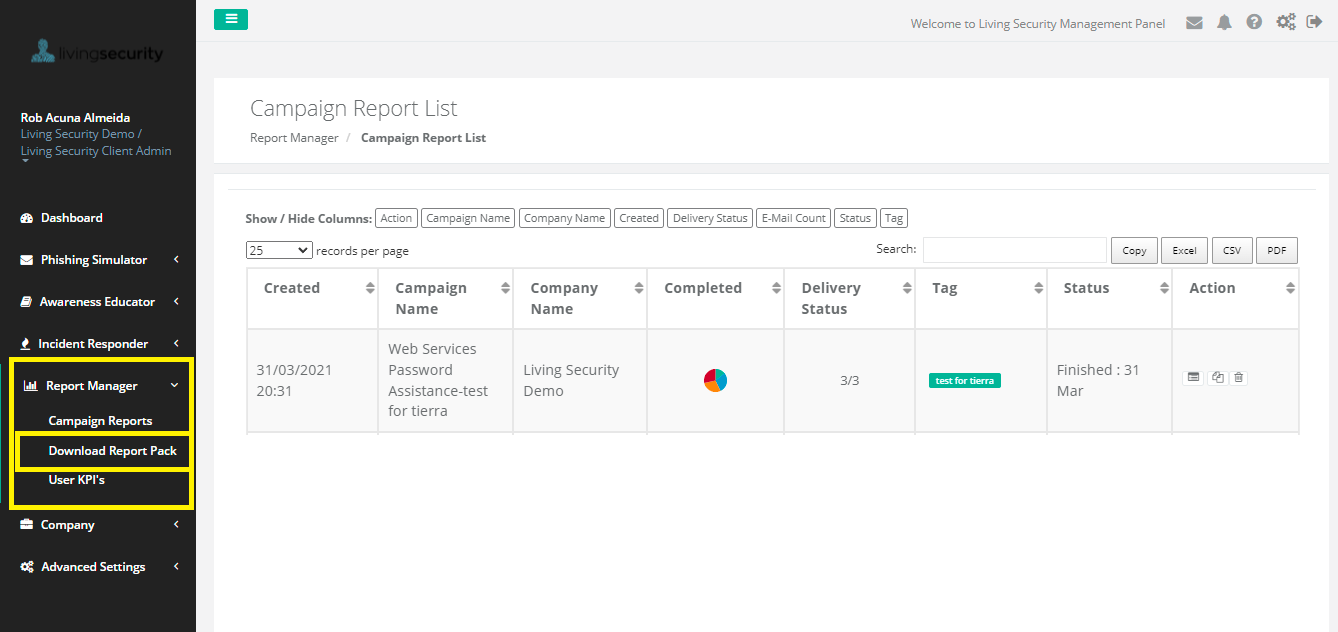Click the Search input field

1015,250
